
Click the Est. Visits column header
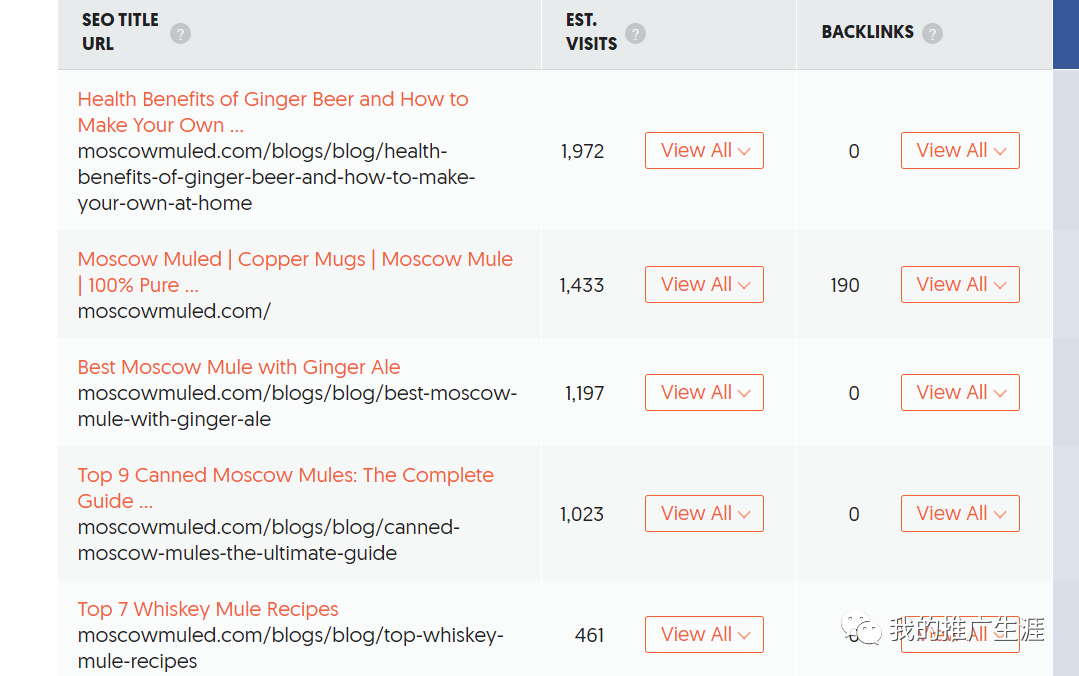[591, 32]
